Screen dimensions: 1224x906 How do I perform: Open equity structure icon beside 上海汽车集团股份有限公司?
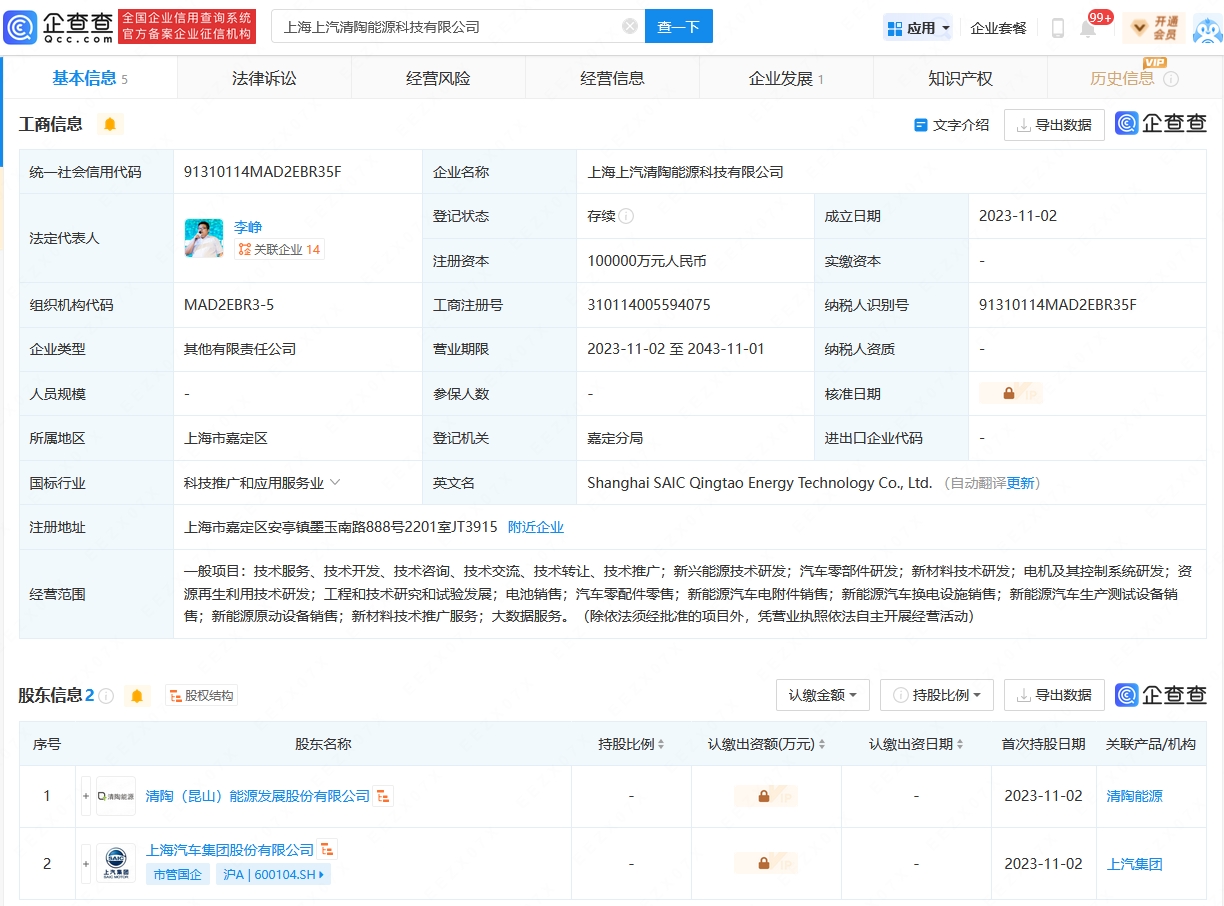tap(328, 850)
